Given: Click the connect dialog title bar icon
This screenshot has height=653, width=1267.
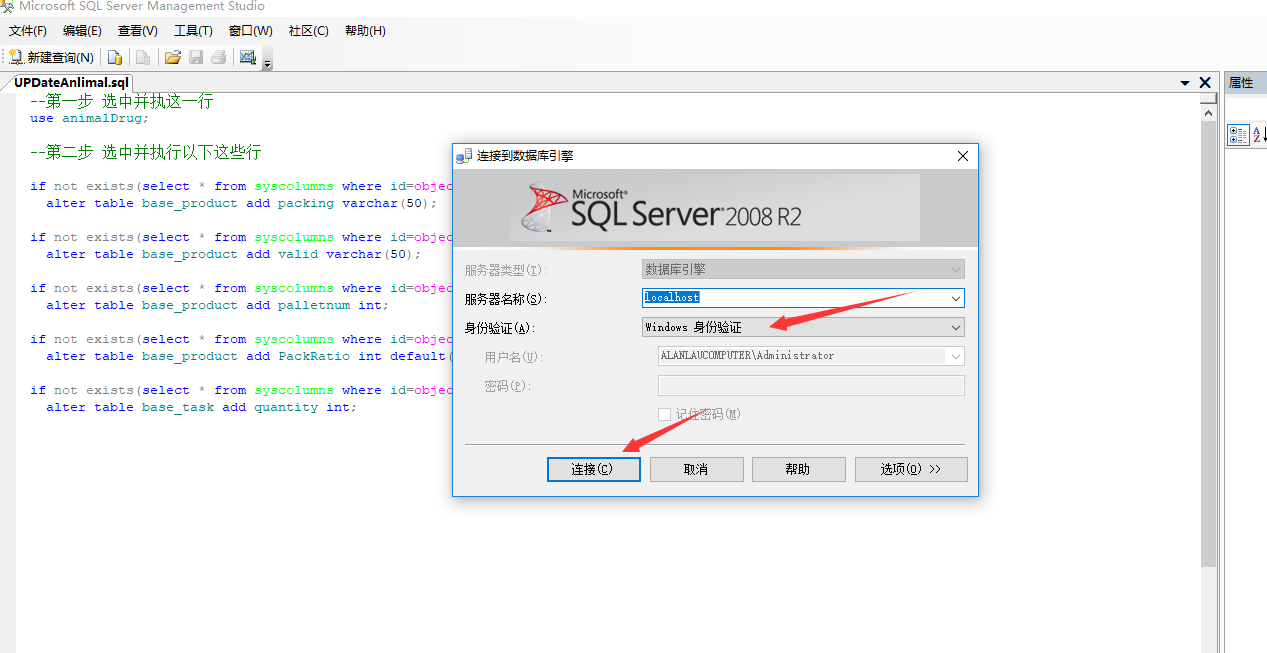Looking at the screenshot, I should 464,156.
